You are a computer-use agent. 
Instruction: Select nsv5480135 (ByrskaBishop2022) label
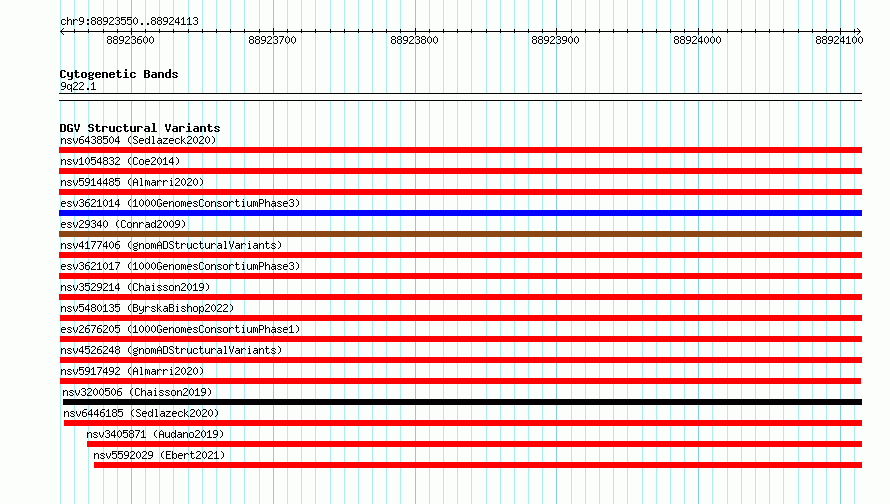pyautogui.click(x=147, y=308)
